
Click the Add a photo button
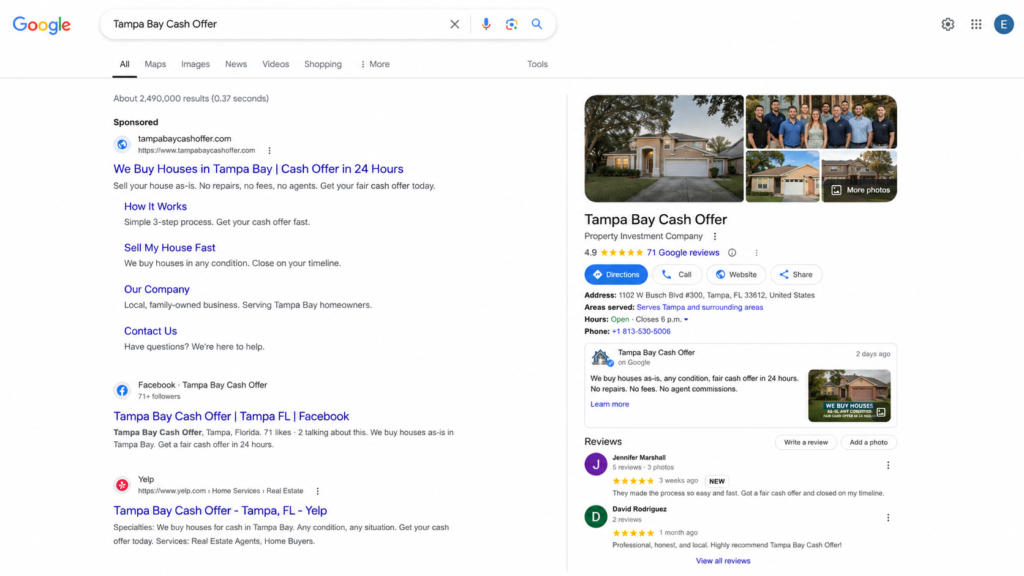[x=869, y=442]
